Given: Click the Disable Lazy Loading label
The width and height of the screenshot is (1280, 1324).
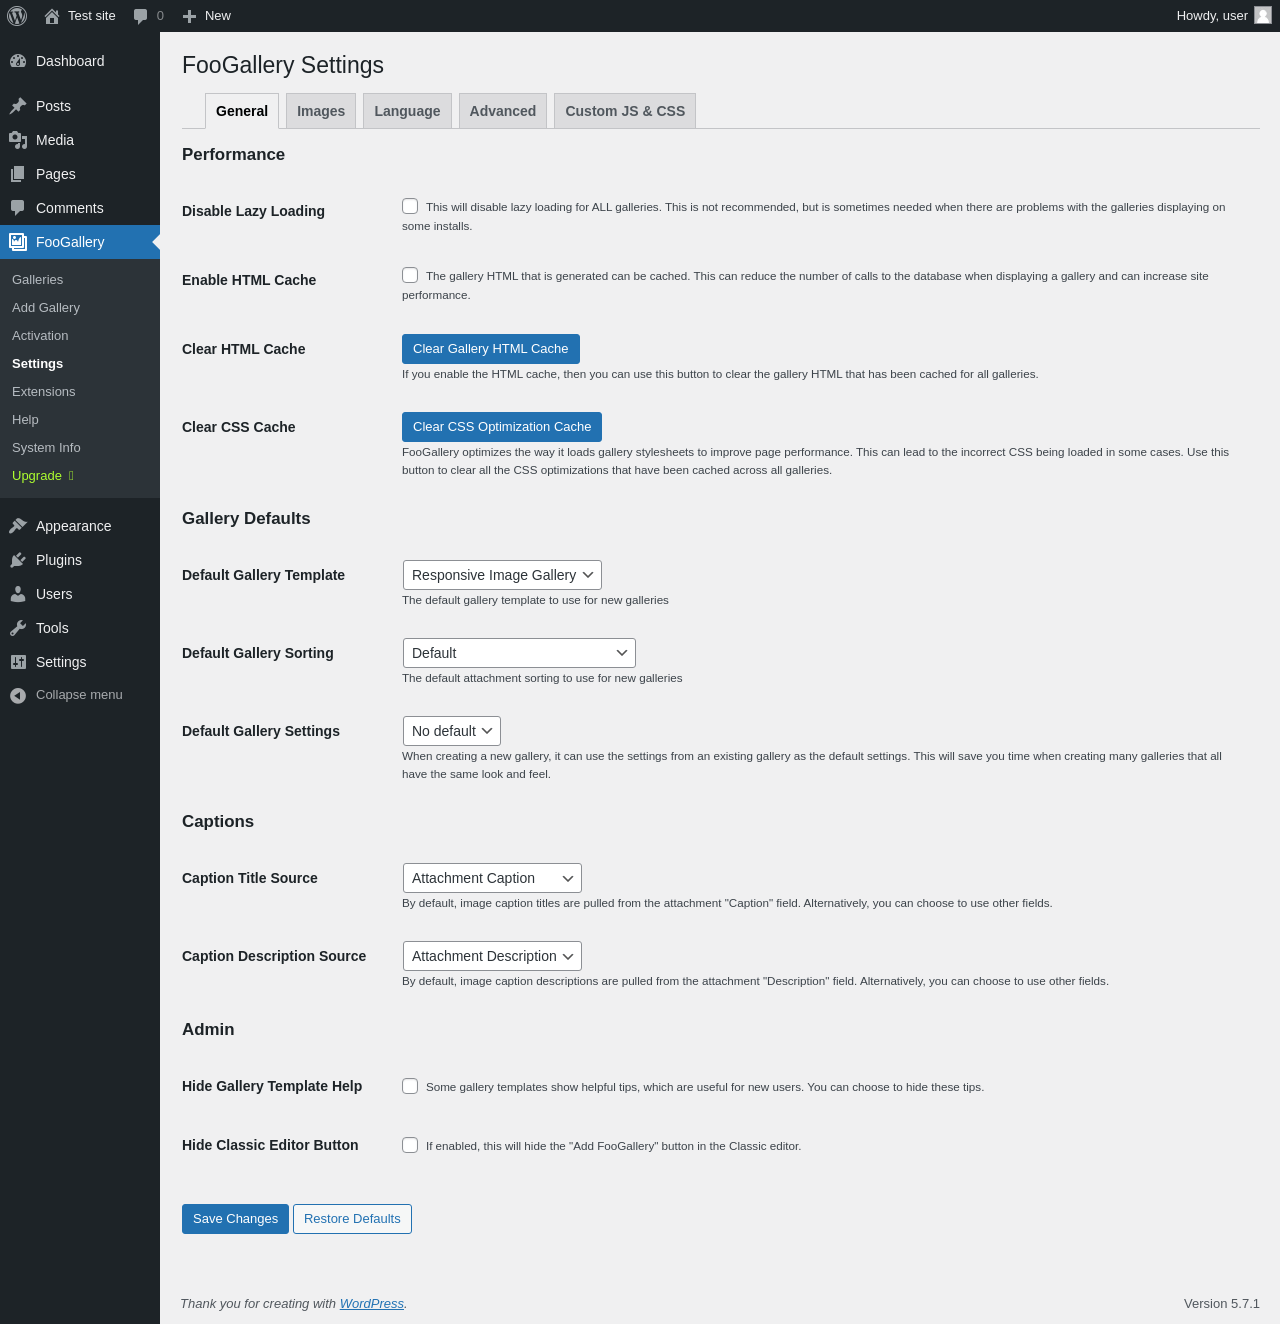Looking at the screenshot, I should coord(253,211).
